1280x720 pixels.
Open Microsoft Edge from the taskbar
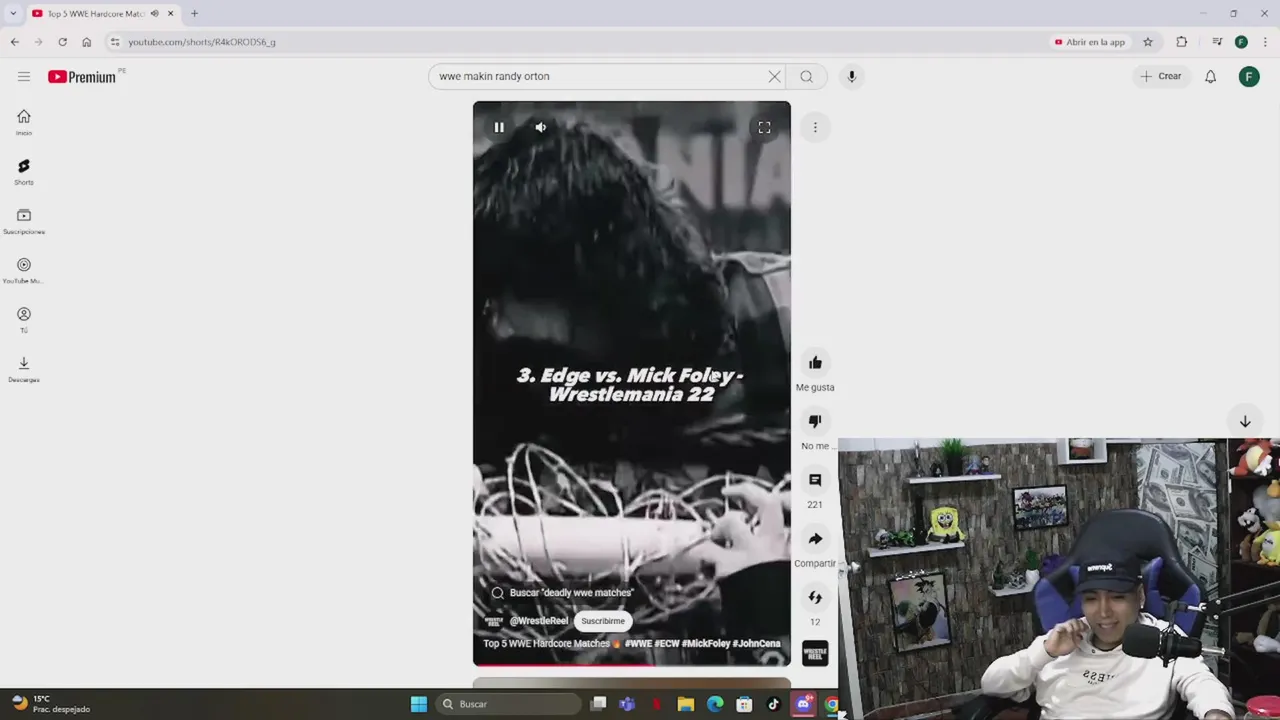(x=715, y=704)
